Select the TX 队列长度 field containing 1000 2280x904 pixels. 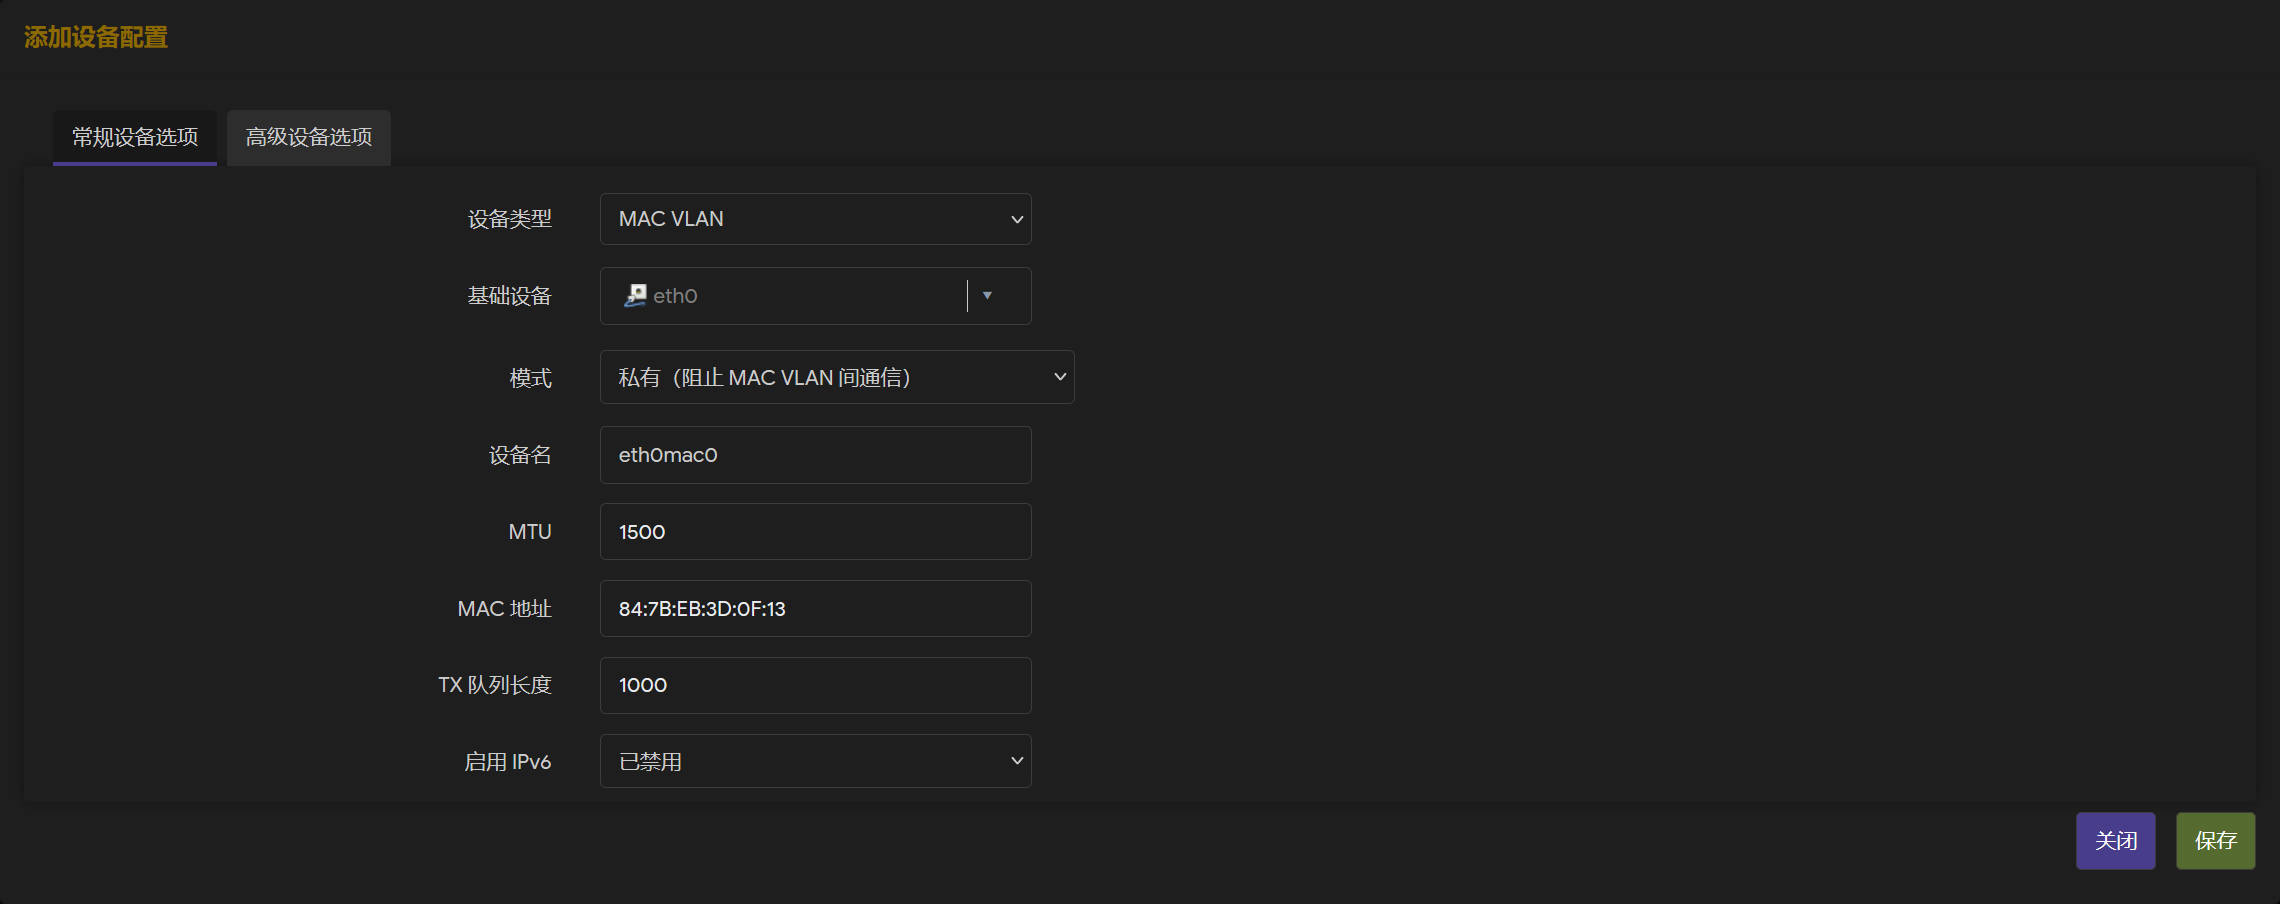pos(815,685)
